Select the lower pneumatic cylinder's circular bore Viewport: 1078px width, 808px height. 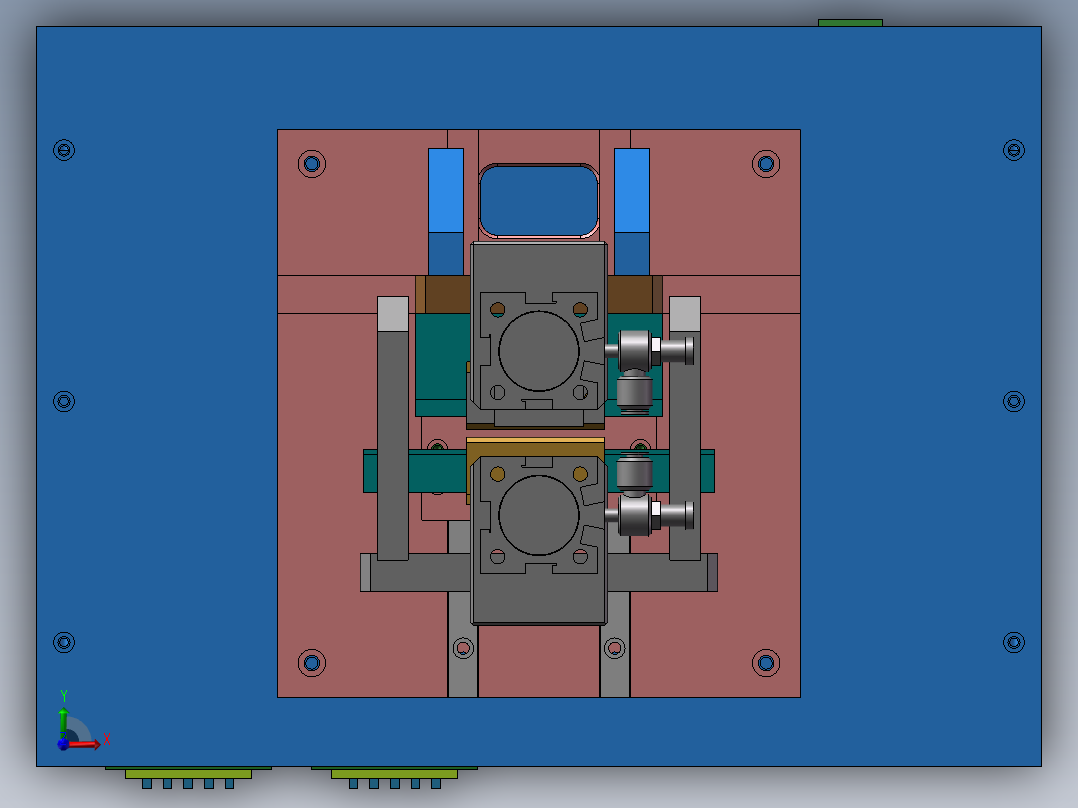click(x=538, y=514)
